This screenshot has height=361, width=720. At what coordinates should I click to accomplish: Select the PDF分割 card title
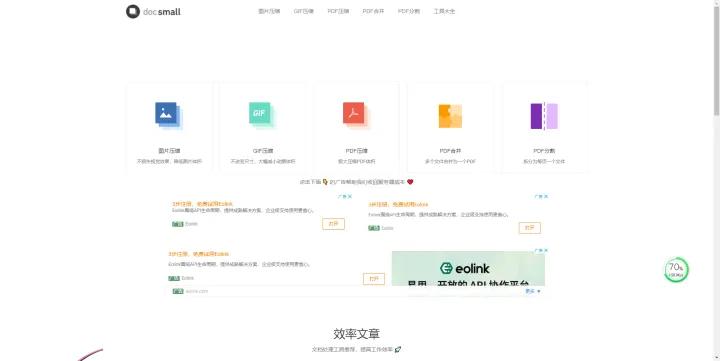pos(544,151)
